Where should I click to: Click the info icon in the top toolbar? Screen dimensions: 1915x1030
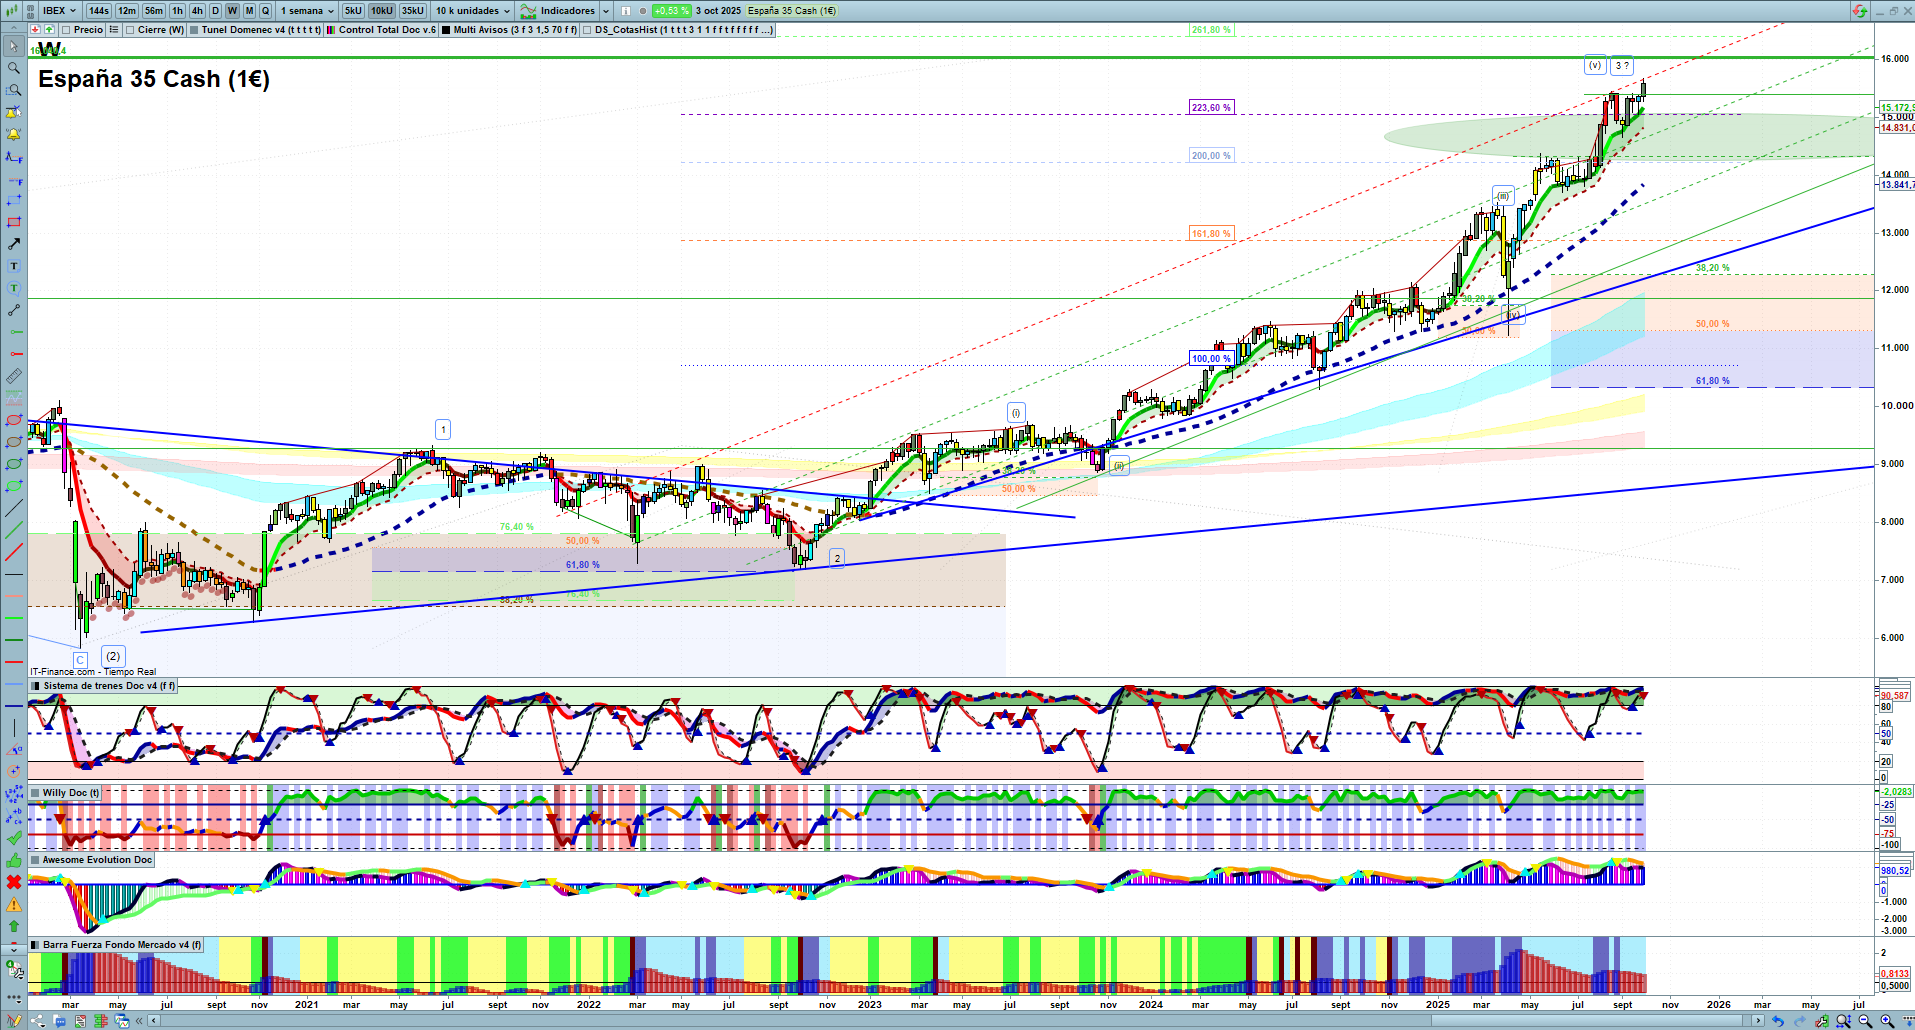626,11
